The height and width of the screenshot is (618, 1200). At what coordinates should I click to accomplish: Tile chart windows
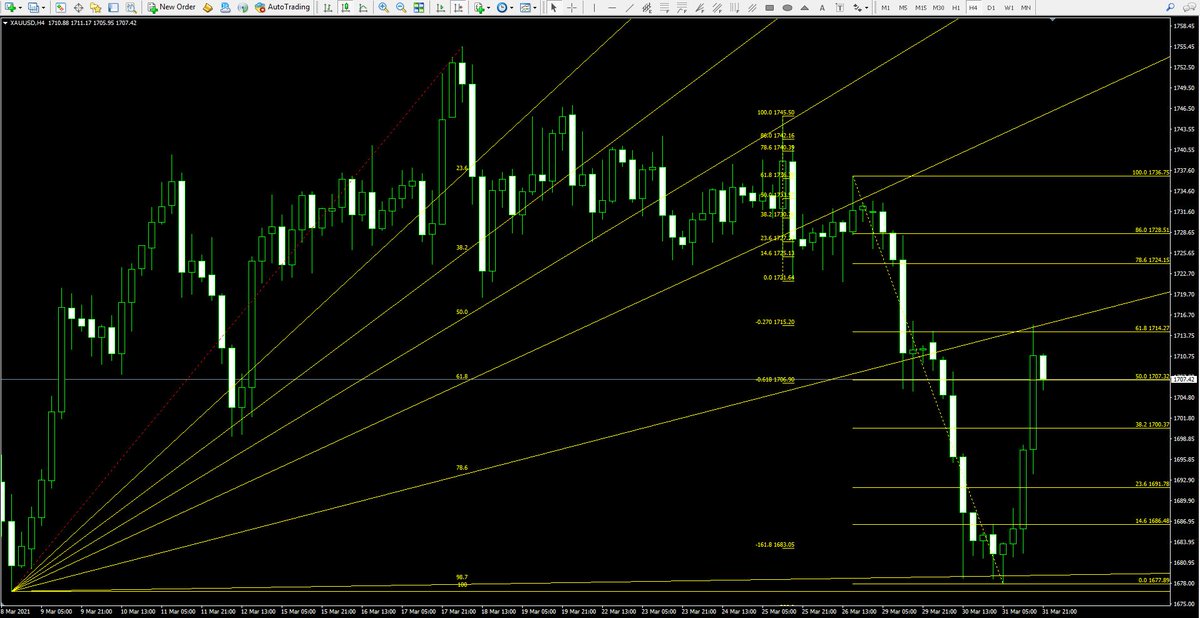point(419,7)
